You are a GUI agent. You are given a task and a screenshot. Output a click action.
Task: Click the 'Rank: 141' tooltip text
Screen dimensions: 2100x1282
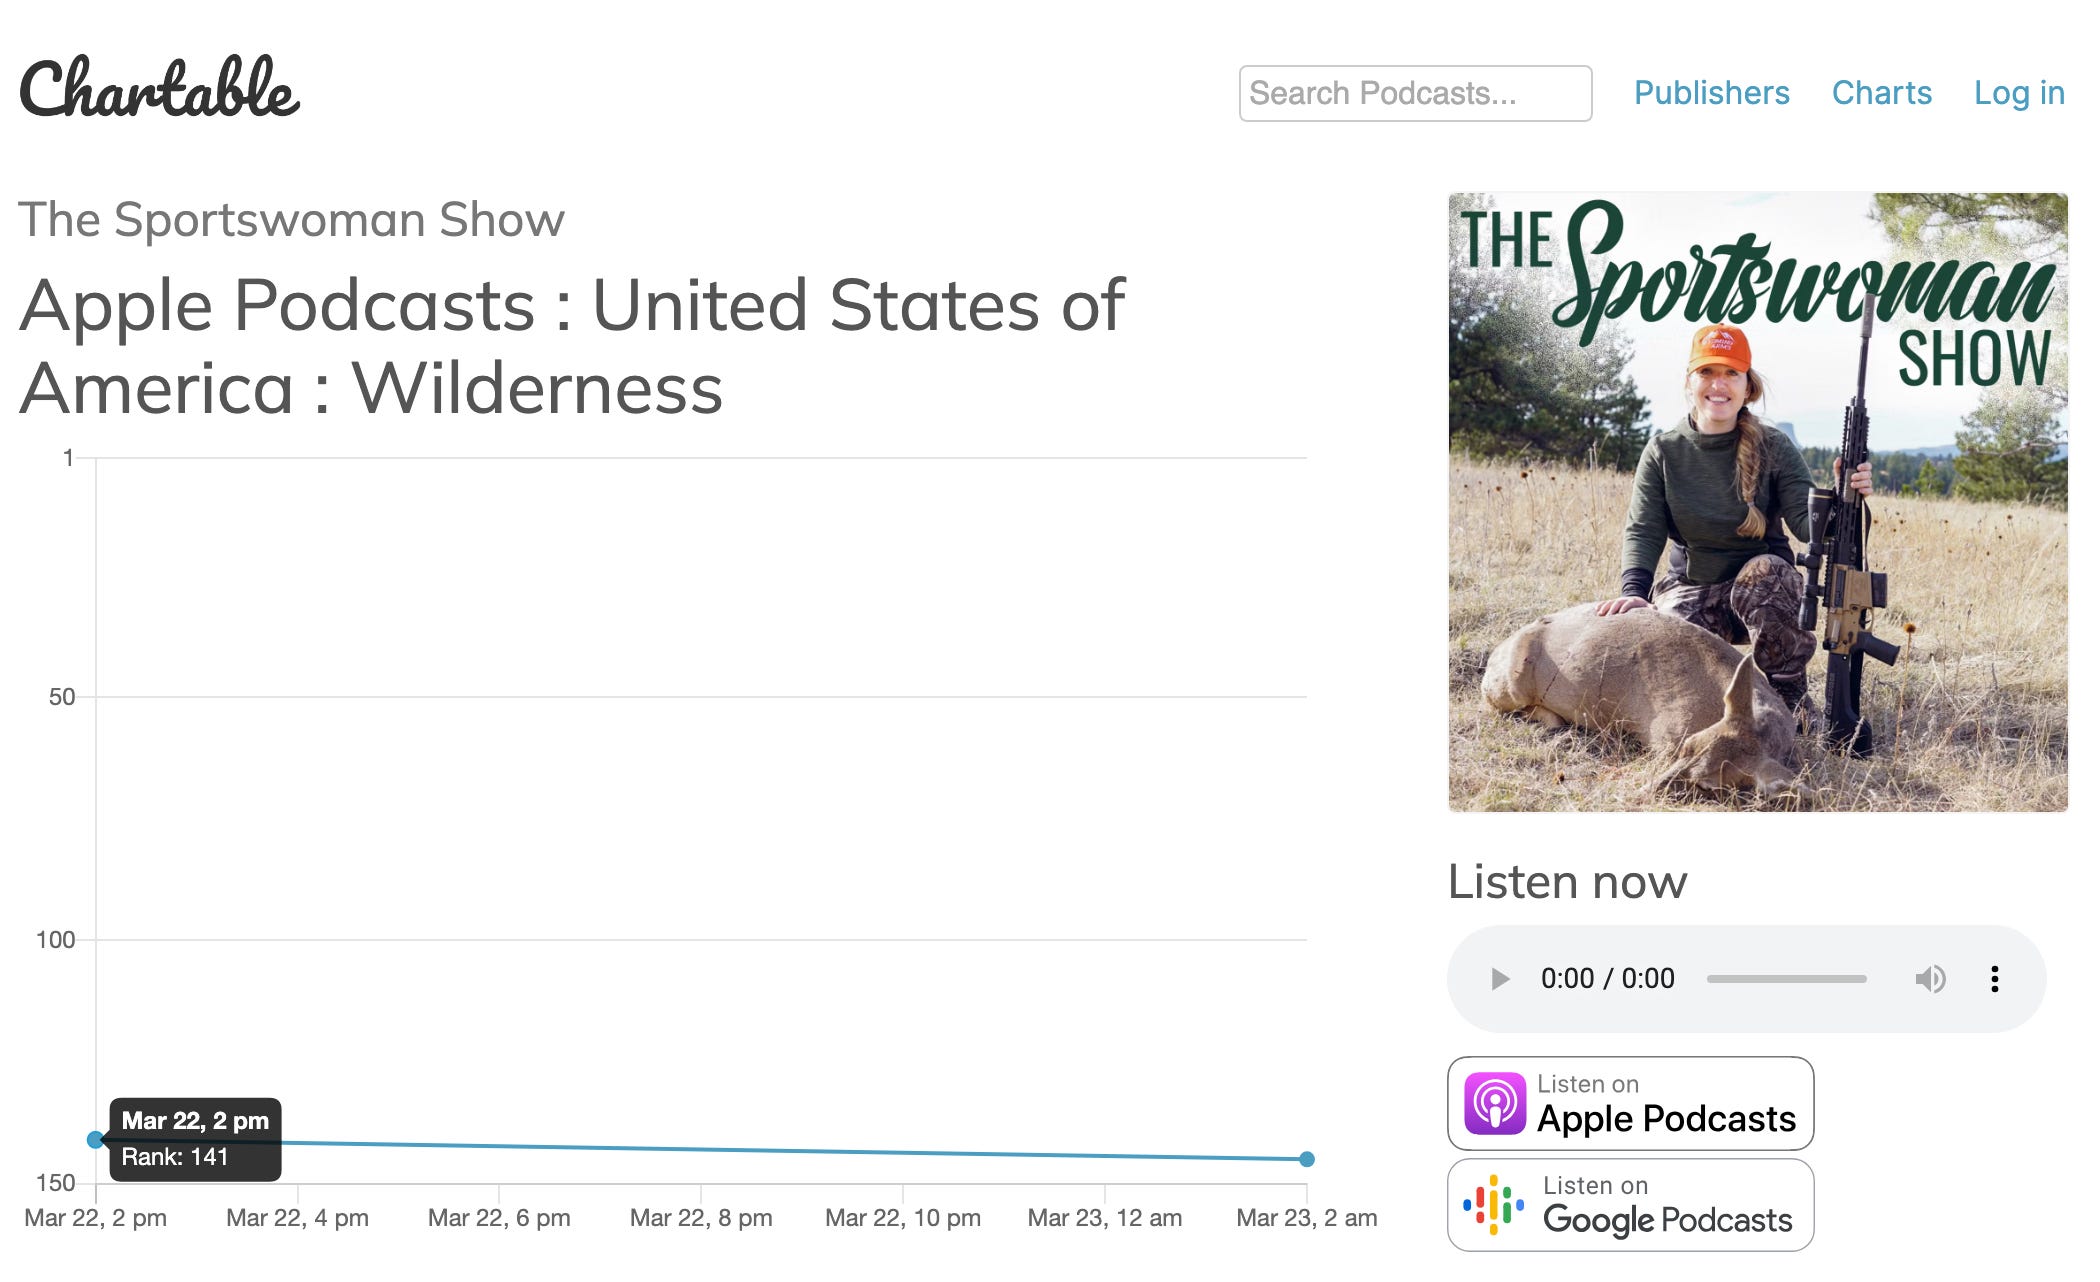tap(175, 1157)
